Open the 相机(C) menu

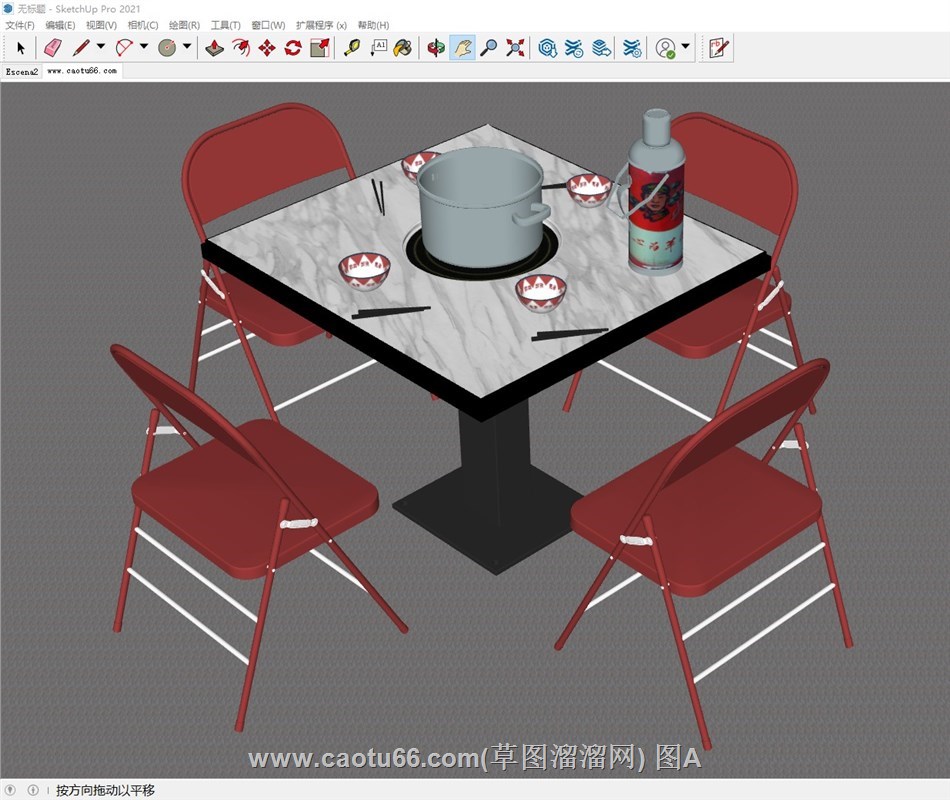(x=143, y=25)
